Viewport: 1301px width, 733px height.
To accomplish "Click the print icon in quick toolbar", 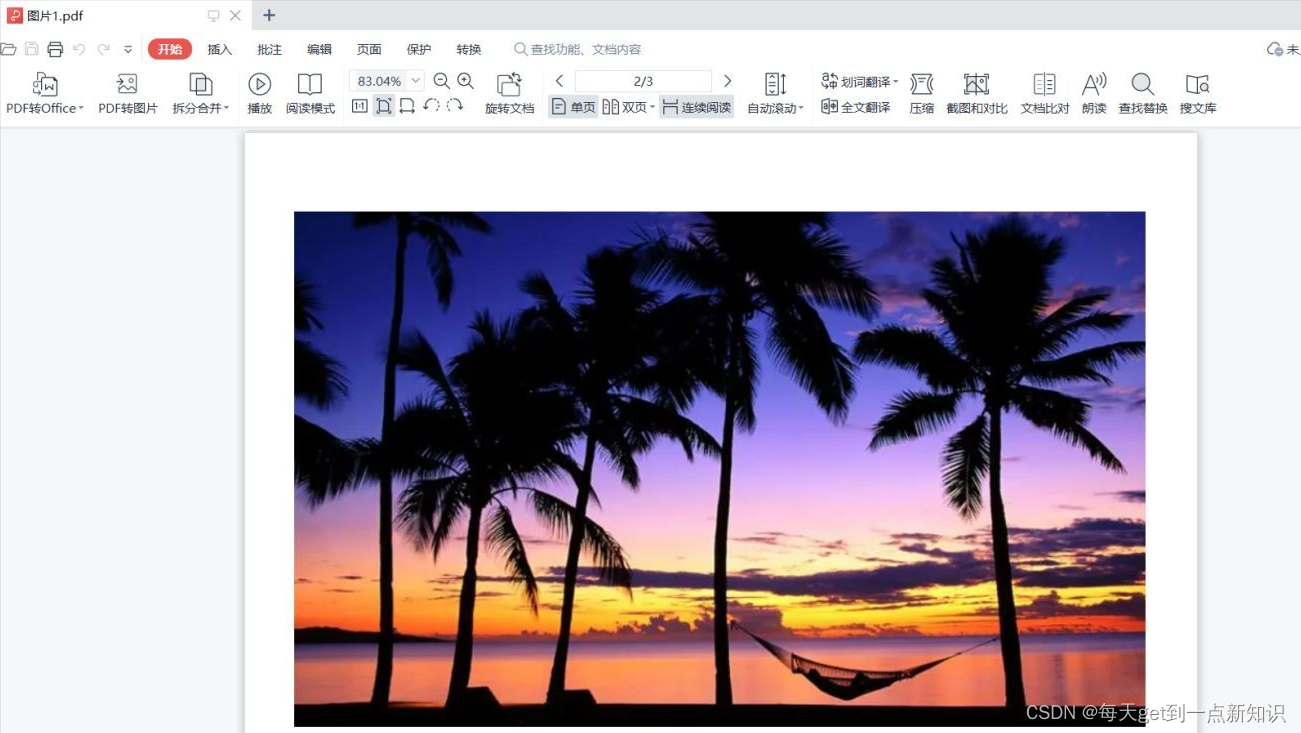I will [55, 49].
